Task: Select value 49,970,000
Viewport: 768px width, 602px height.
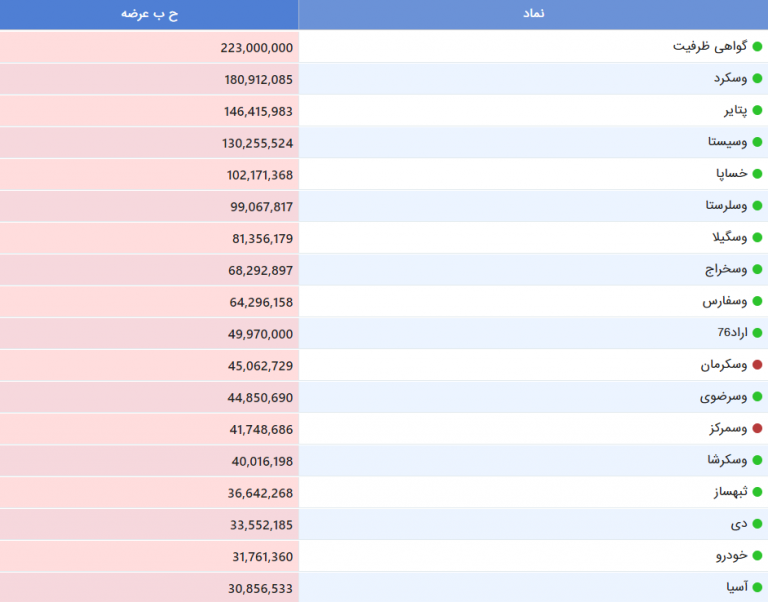Action: coord(261,335)
